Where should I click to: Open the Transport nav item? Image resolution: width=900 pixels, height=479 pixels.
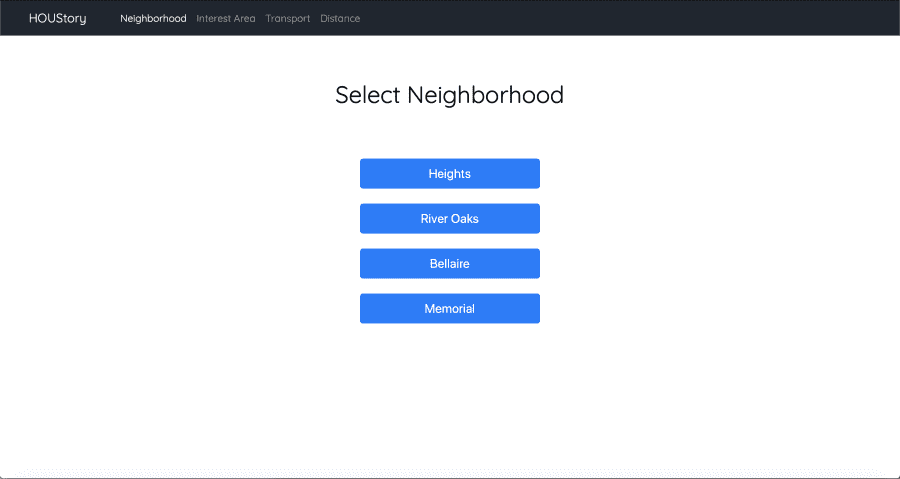(288, 18)
